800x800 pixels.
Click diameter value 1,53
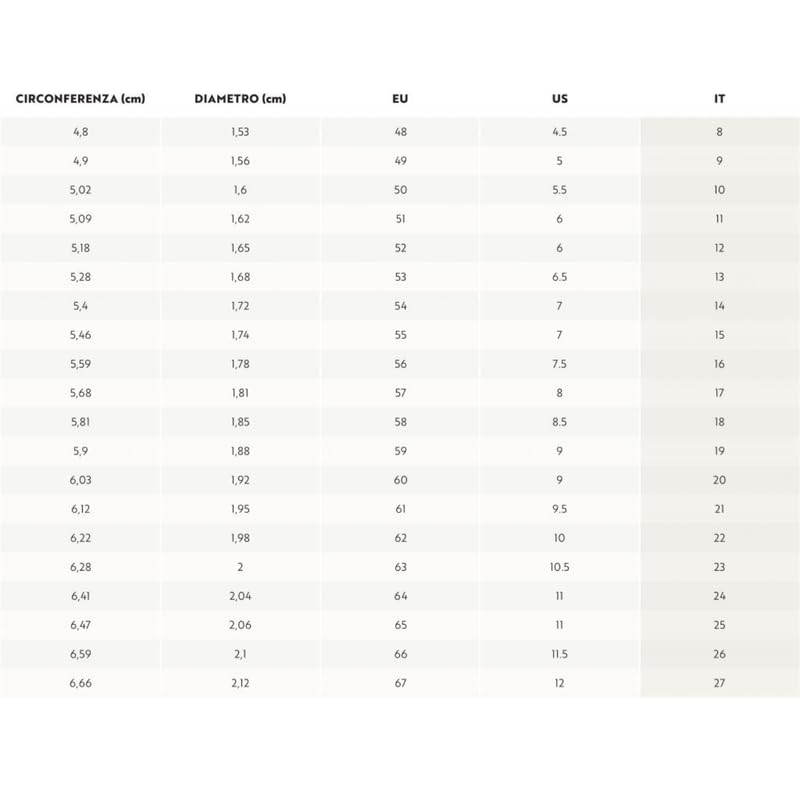pyautogui.click(x=240, y=132)
